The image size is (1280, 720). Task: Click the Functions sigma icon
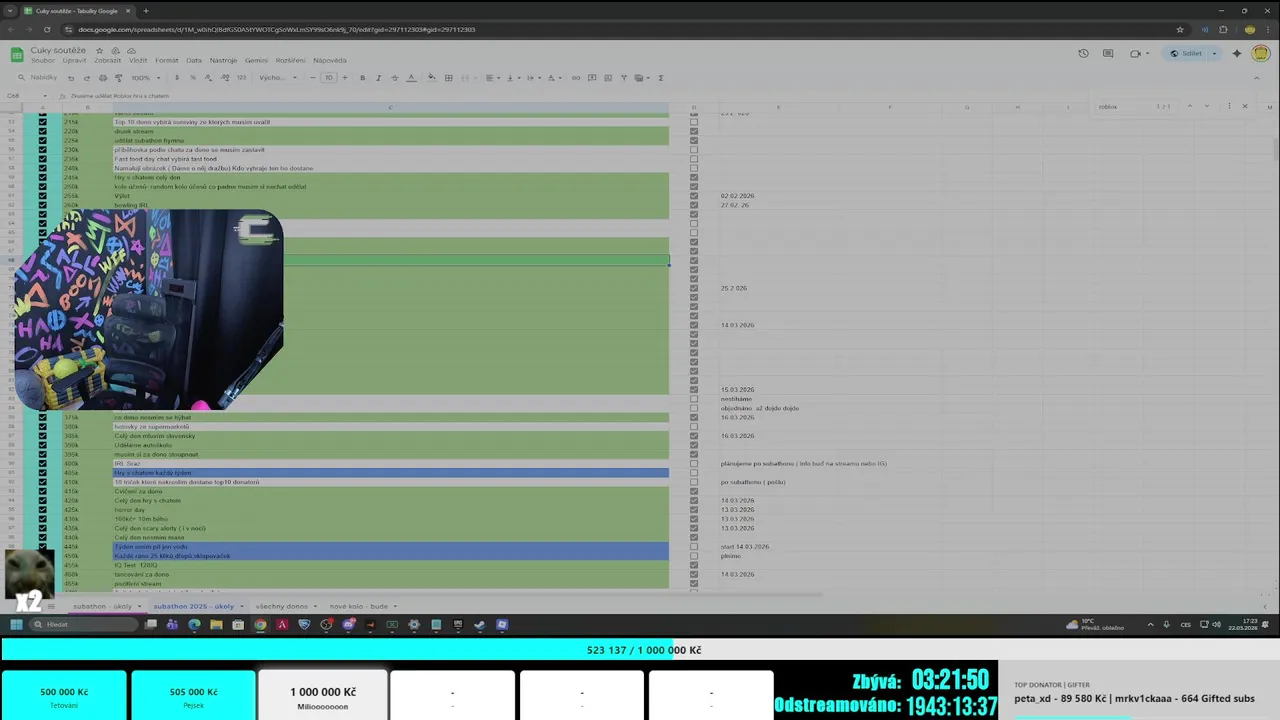(661, 78)
